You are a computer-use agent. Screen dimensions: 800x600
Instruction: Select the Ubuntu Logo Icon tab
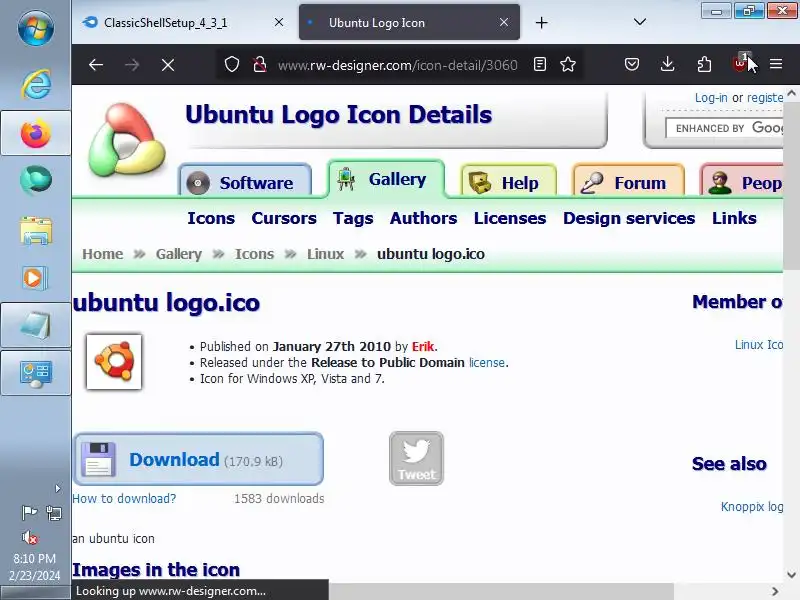tap(409, 22)
